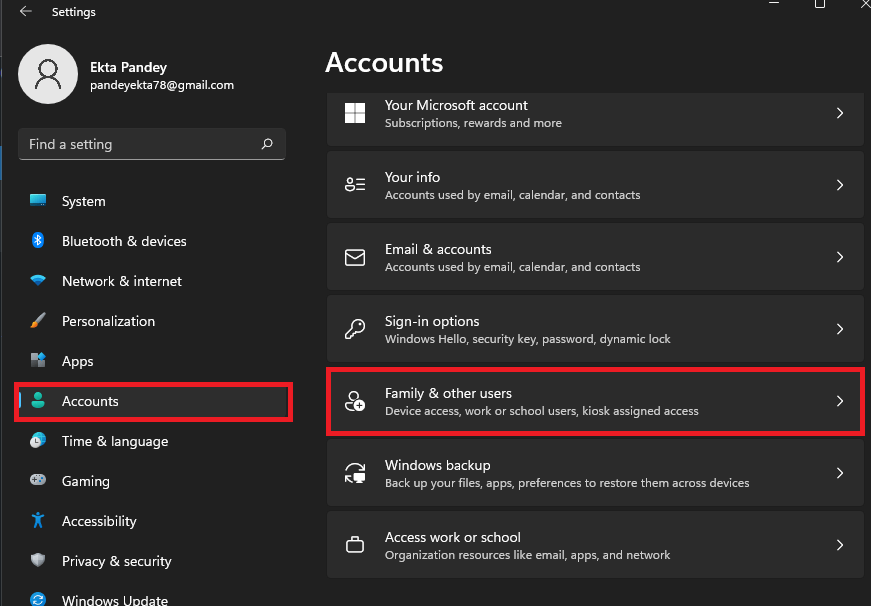871x606 pixels.
Task: Click the Personalization paintbrush icon
Action: coord(38,321)
